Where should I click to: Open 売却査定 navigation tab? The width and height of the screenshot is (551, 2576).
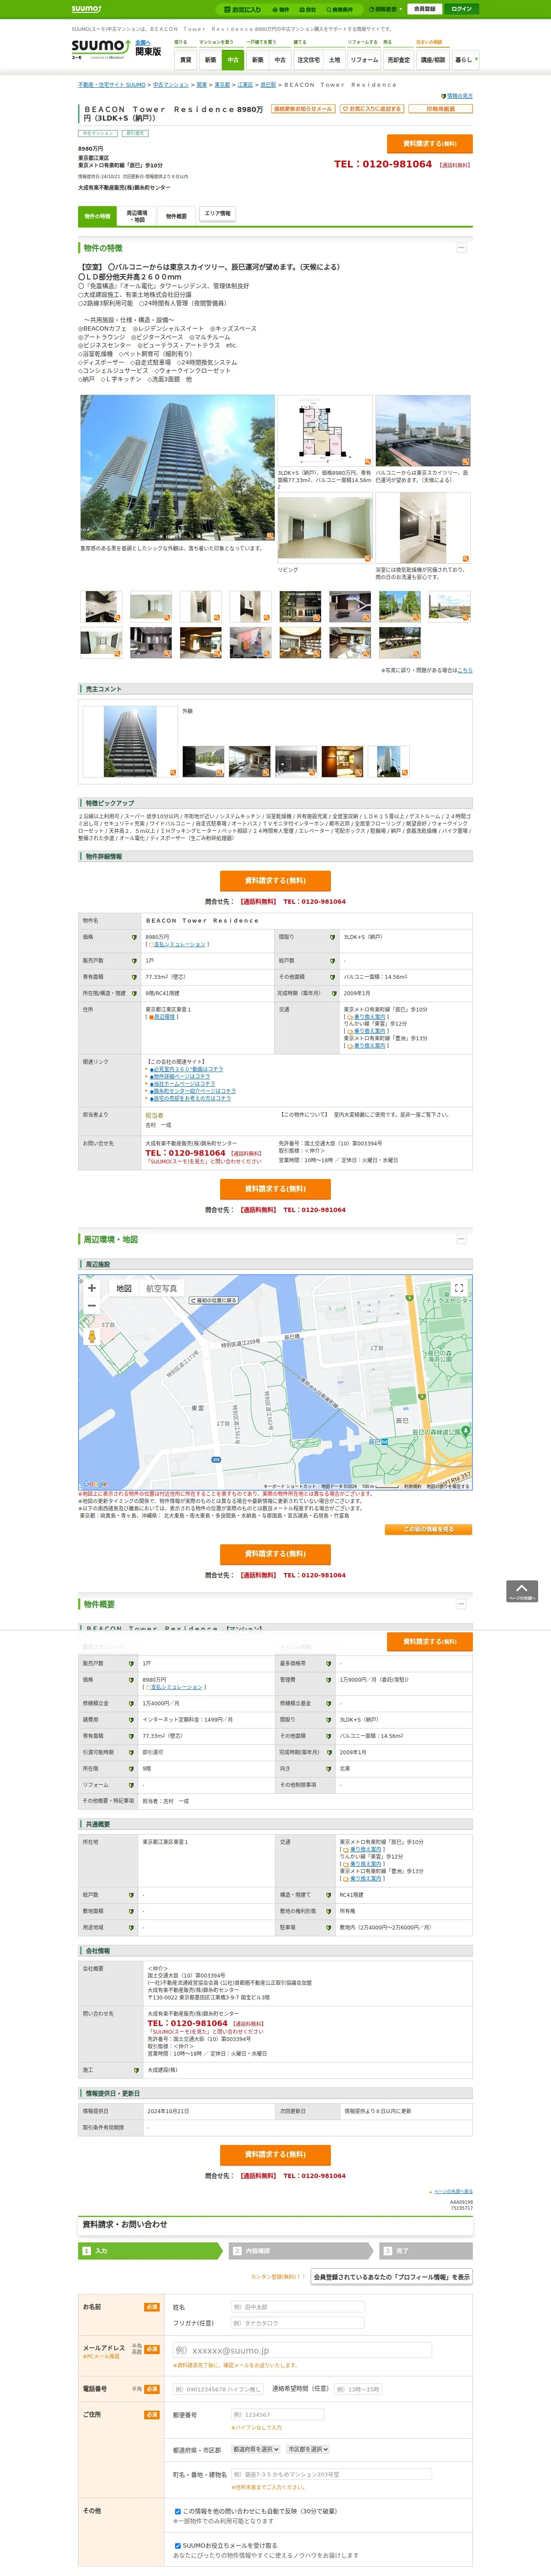coord(399,60)
